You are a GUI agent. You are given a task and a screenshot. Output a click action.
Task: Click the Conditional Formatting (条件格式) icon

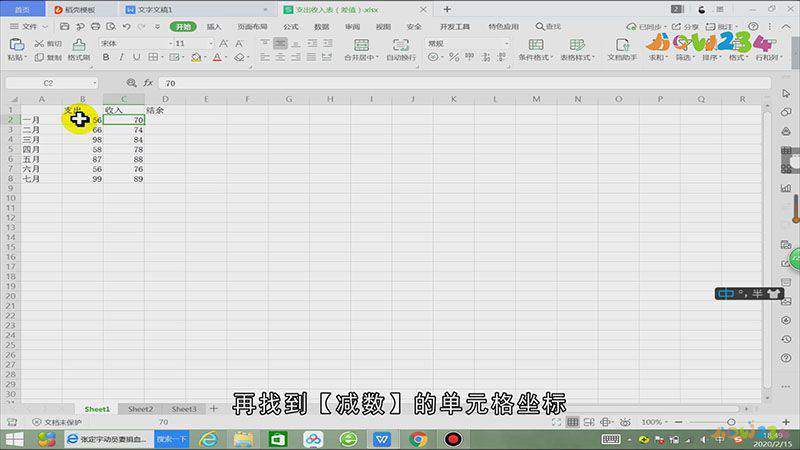tap(536, 44)
